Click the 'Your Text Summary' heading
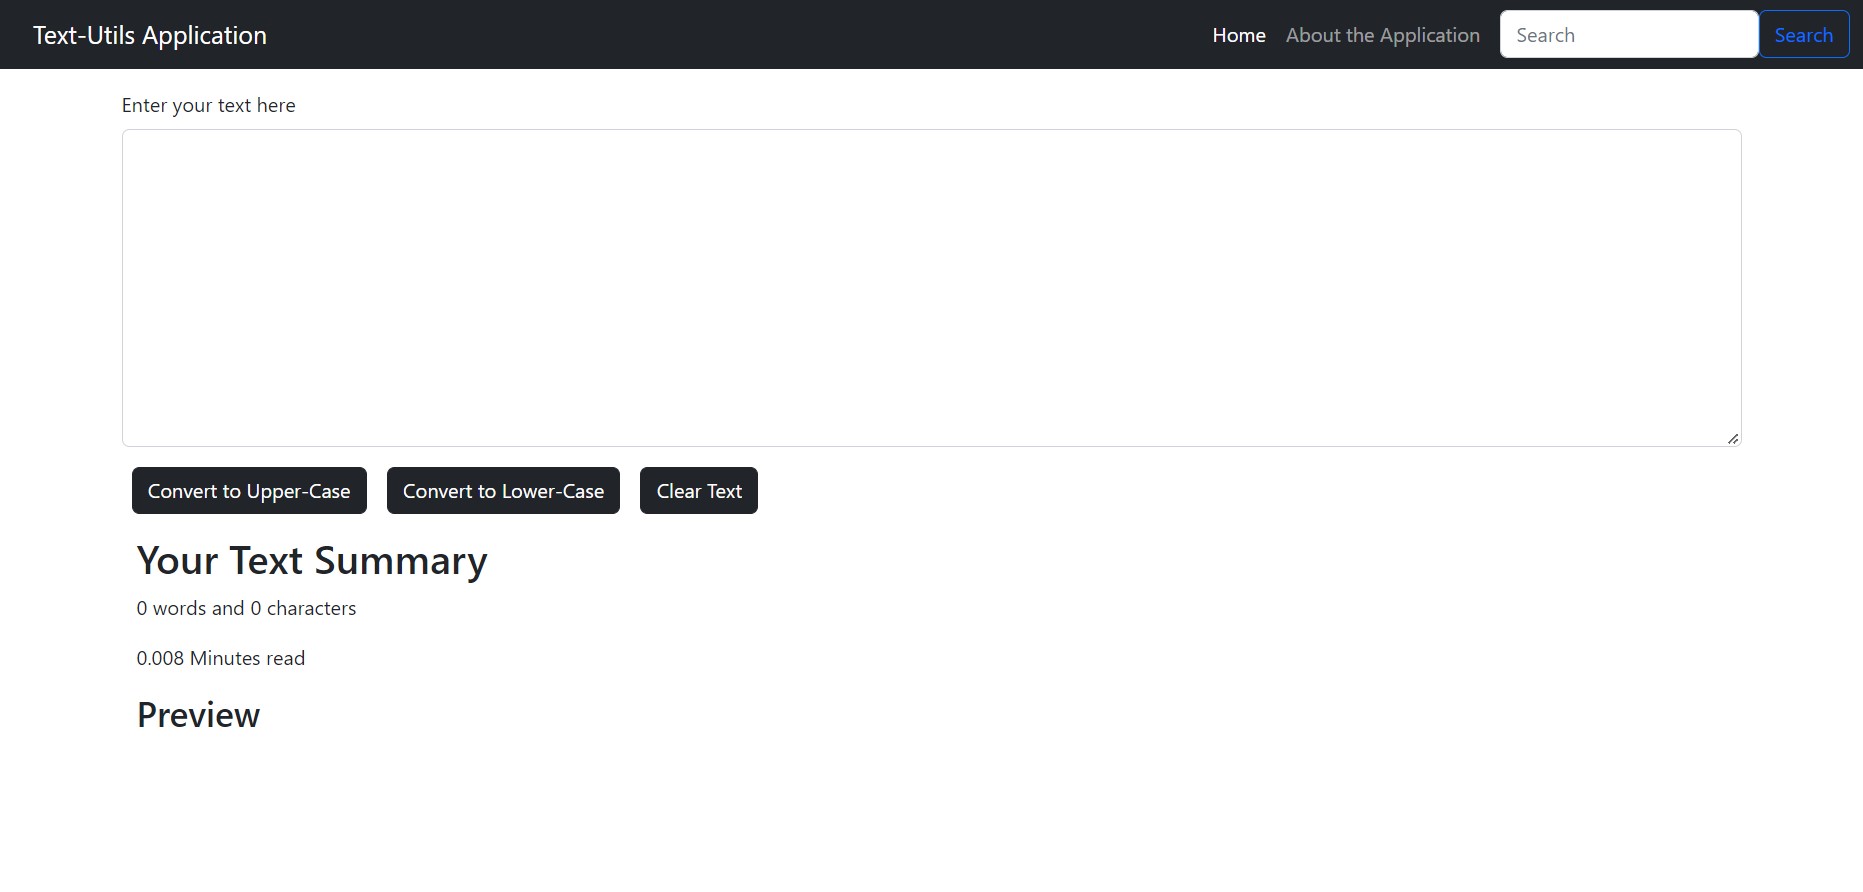The height and width of the screenshot is (892, 1863). pos(312,561)
